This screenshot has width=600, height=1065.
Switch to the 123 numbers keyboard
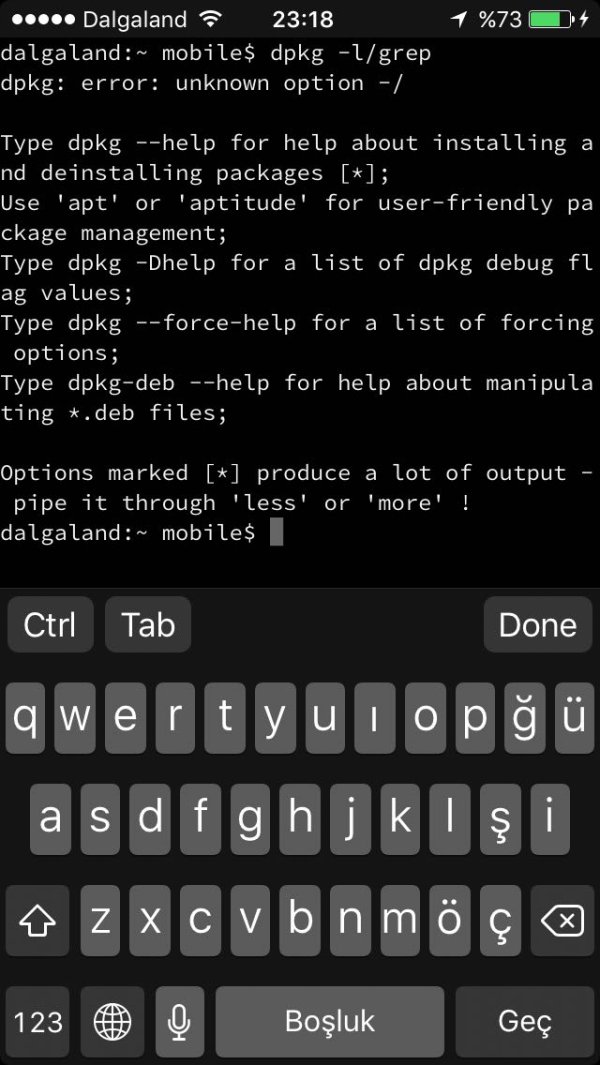[x=39, y=1021]
